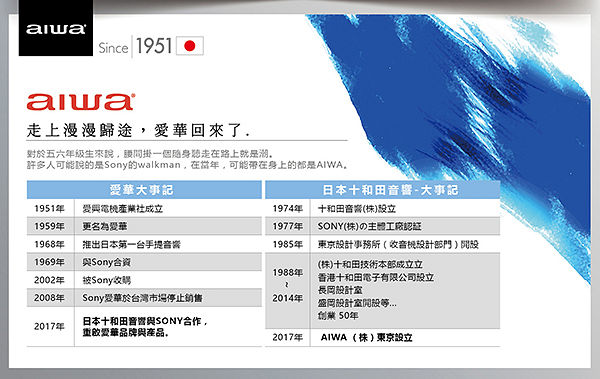This screenshot has width=600, height=379.
Task: Click the 1951年 row in the Aiwa timeline
Action: point(144,208)
